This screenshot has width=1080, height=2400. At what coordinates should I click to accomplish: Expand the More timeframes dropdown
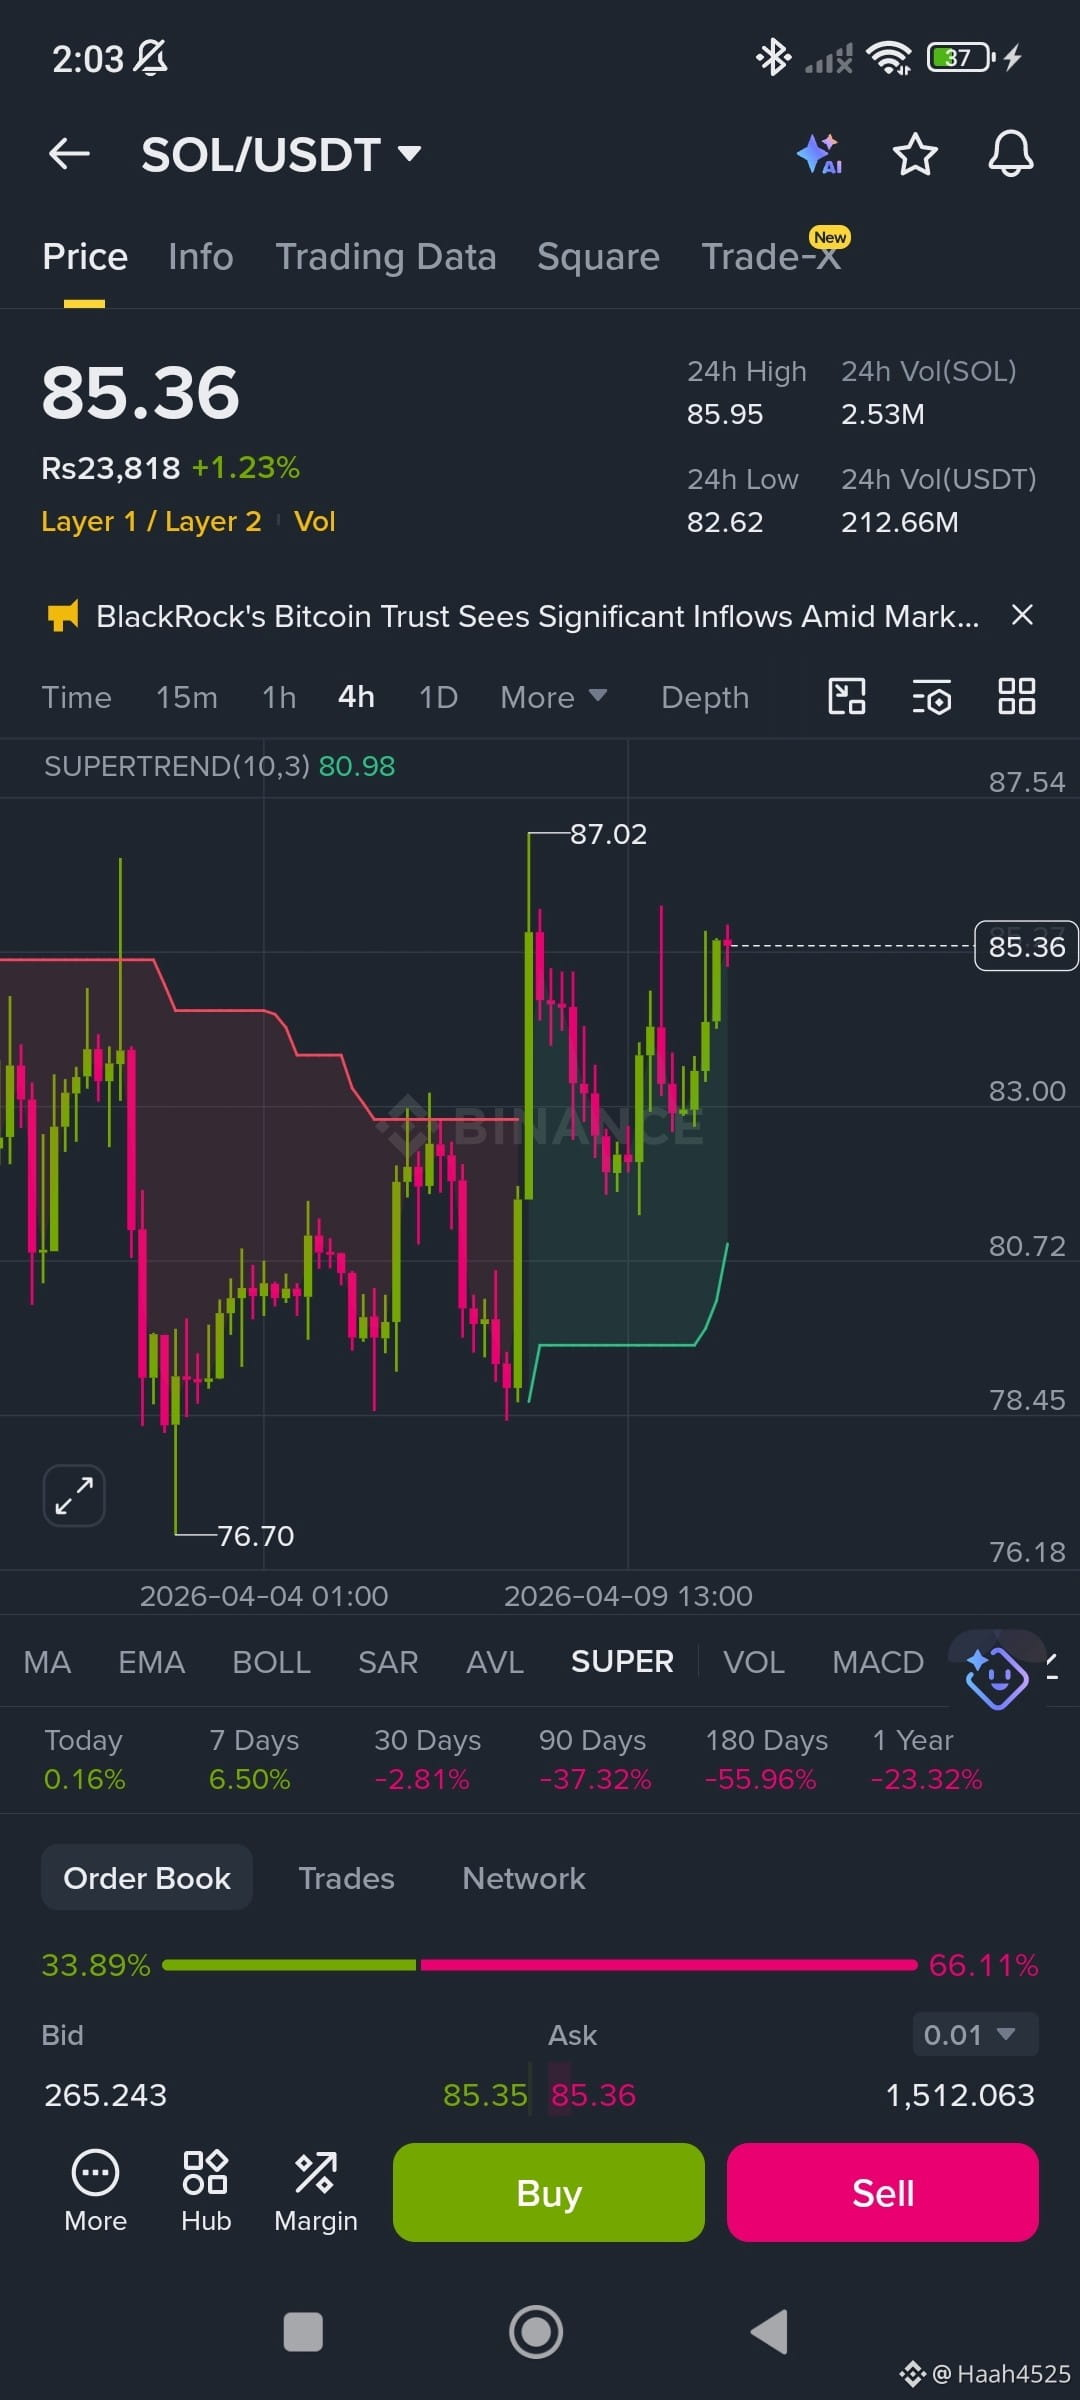[553, 697]
